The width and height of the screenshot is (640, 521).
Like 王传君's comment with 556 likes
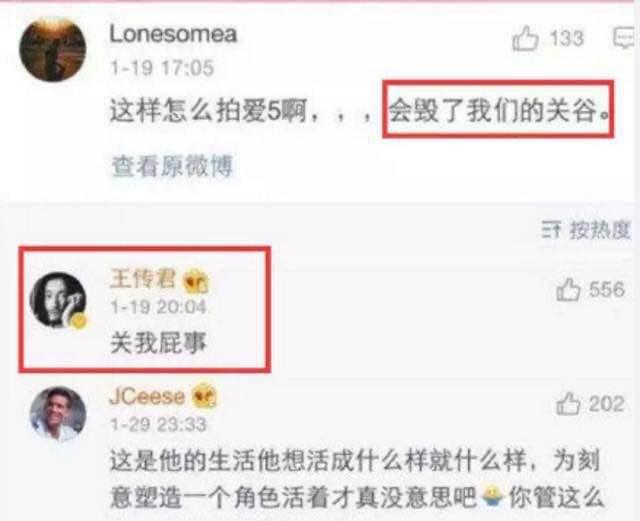click(x=568, y=289)
